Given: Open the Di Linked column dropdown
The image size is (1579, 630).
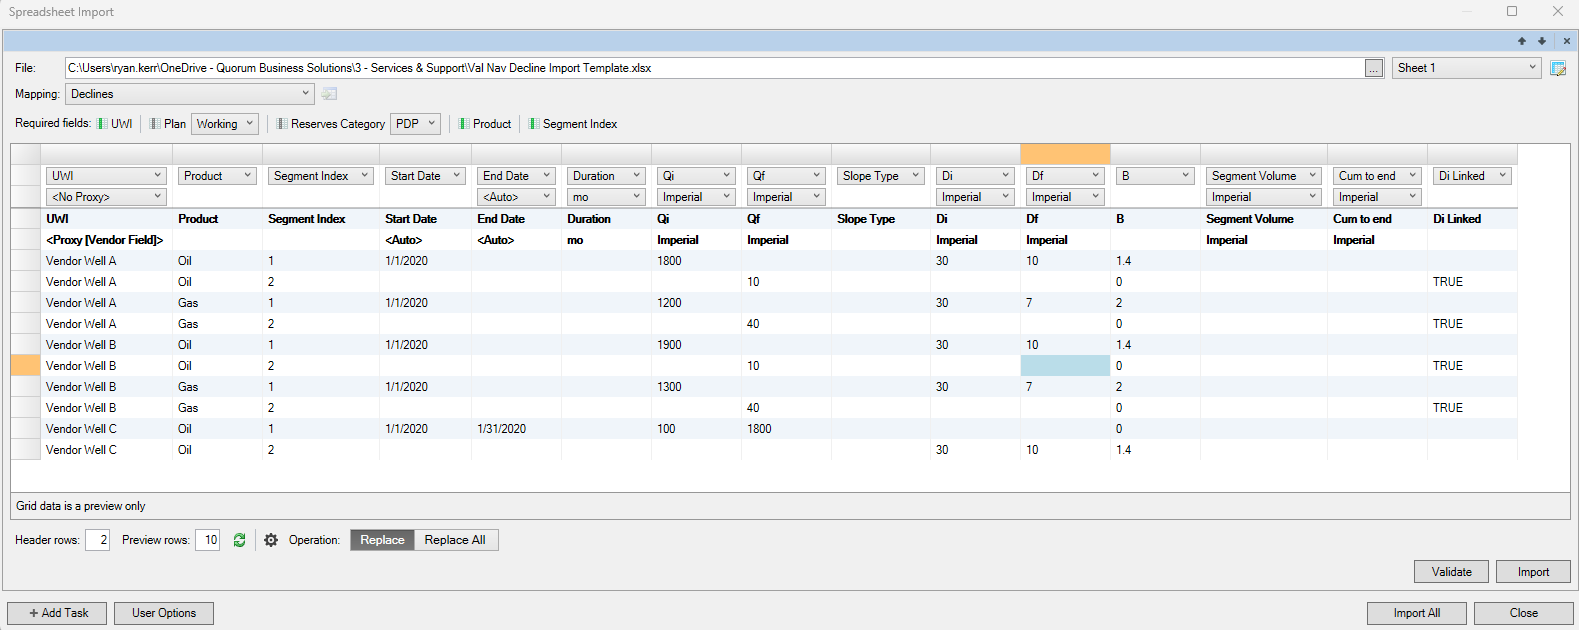Looking at the screenshot, I should (1471, 176).
